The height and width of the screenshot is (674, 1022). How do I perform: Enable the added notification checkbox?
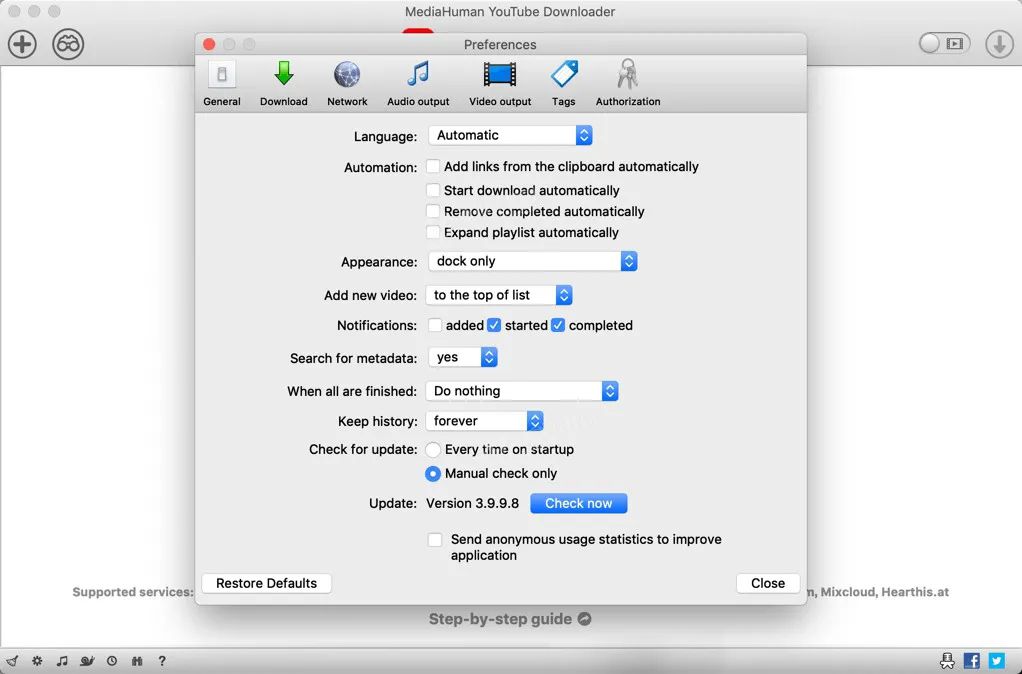(435, 325)
